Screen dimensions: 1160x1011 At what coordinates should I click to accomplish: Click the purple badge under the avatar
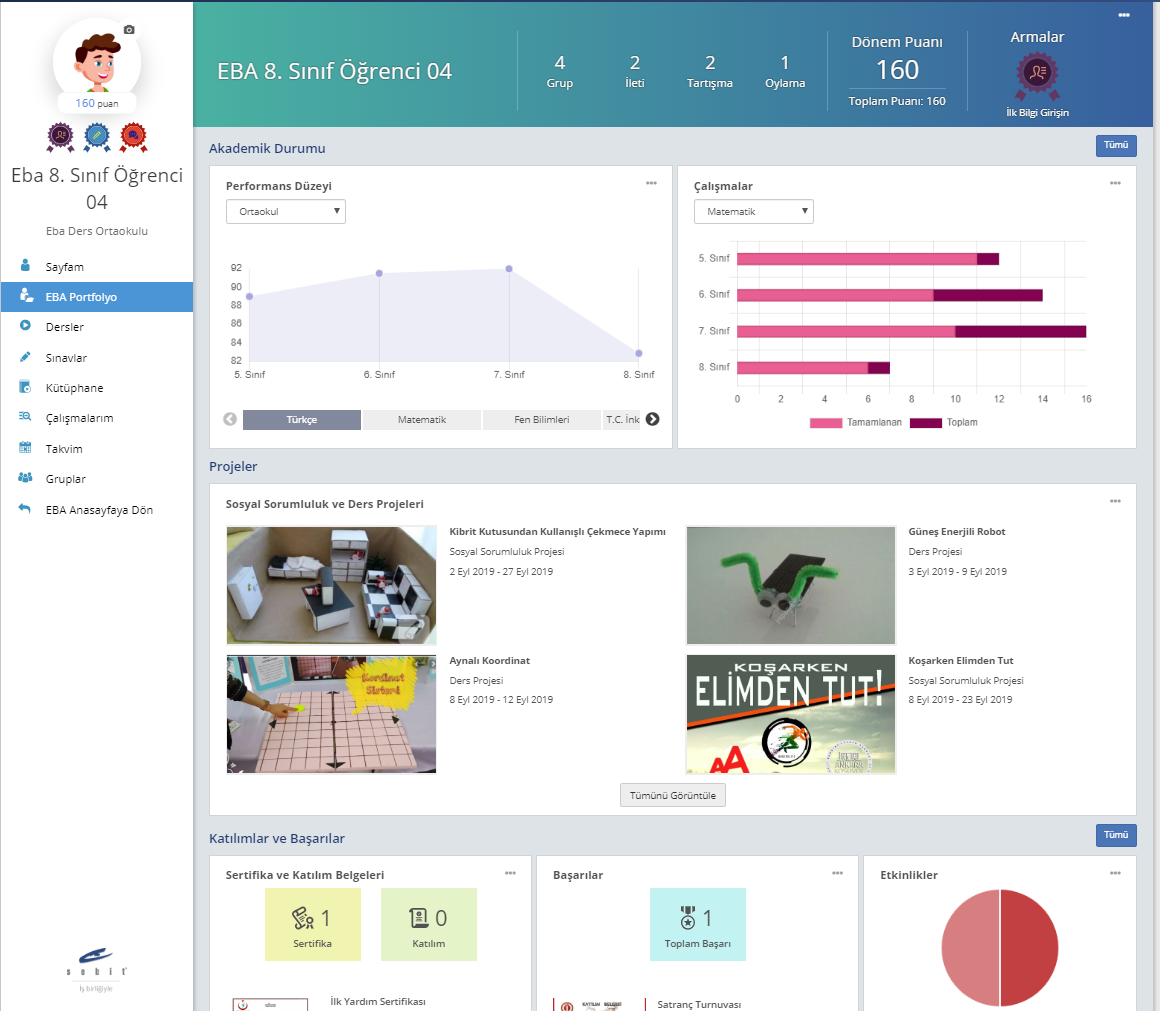pos(61,137)
